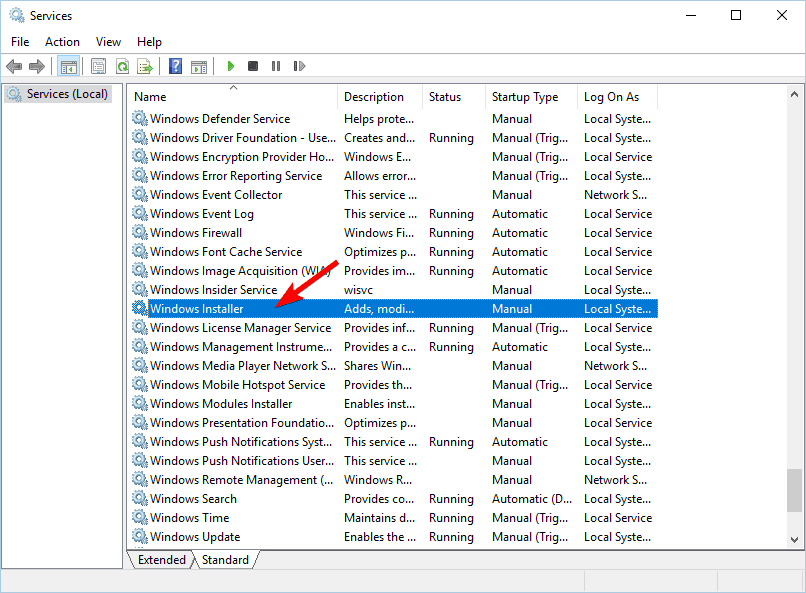Click the Windows Search gear icon
The width and height of the screenshot is (806, 593).
[x=139, y=498]
